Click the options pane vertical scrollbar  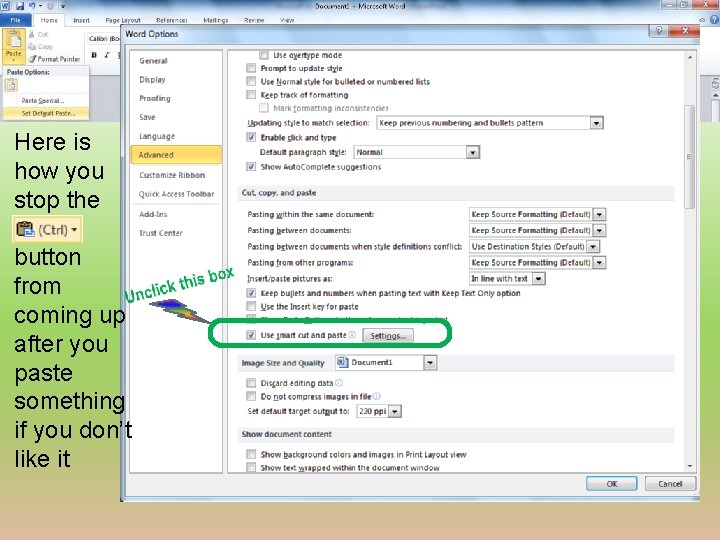pos(690,262)
